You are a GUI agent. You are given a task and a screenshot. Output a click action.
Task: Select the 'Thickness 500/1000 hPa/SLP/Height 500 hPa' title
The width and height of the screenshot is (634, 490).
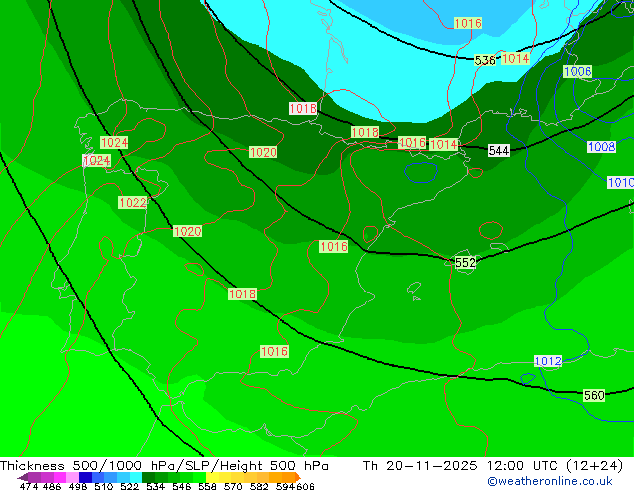[x=164, y=466]
